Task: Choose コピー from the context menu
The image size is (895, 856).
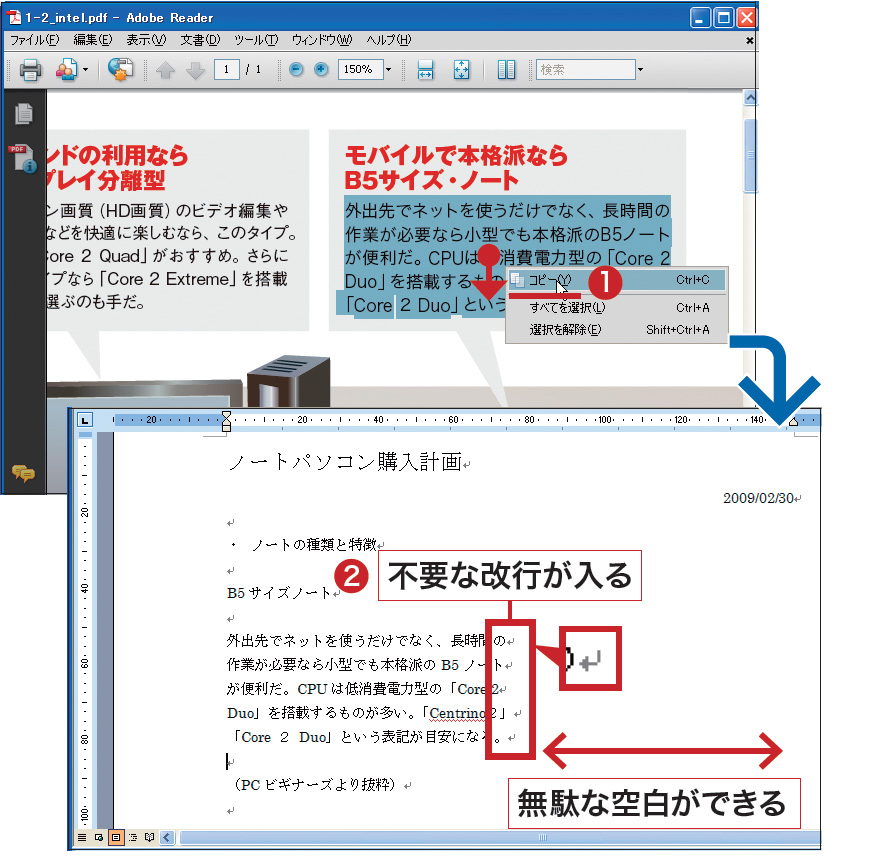Action: 617,280
